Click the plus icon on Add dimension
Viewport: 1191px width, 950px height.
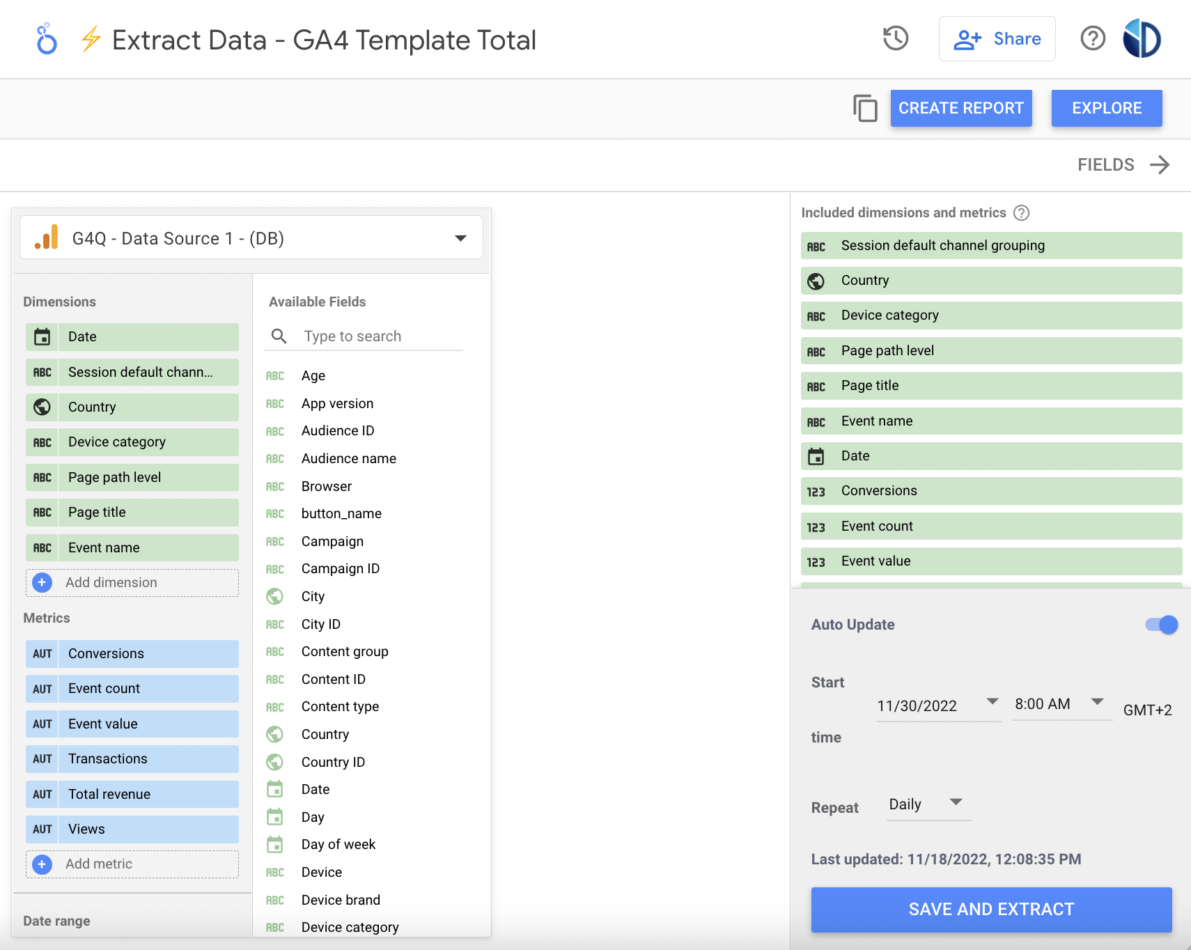coord(41,582)
